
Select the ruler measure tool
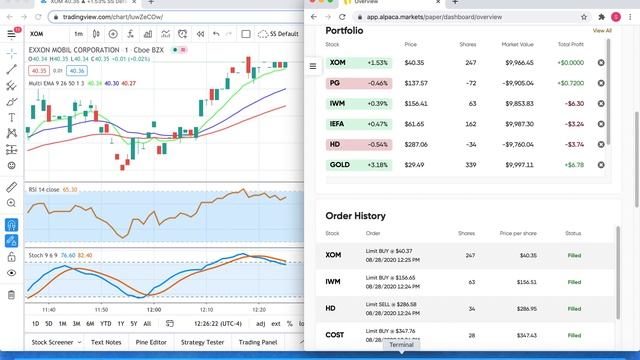click(x=11, y=187)
